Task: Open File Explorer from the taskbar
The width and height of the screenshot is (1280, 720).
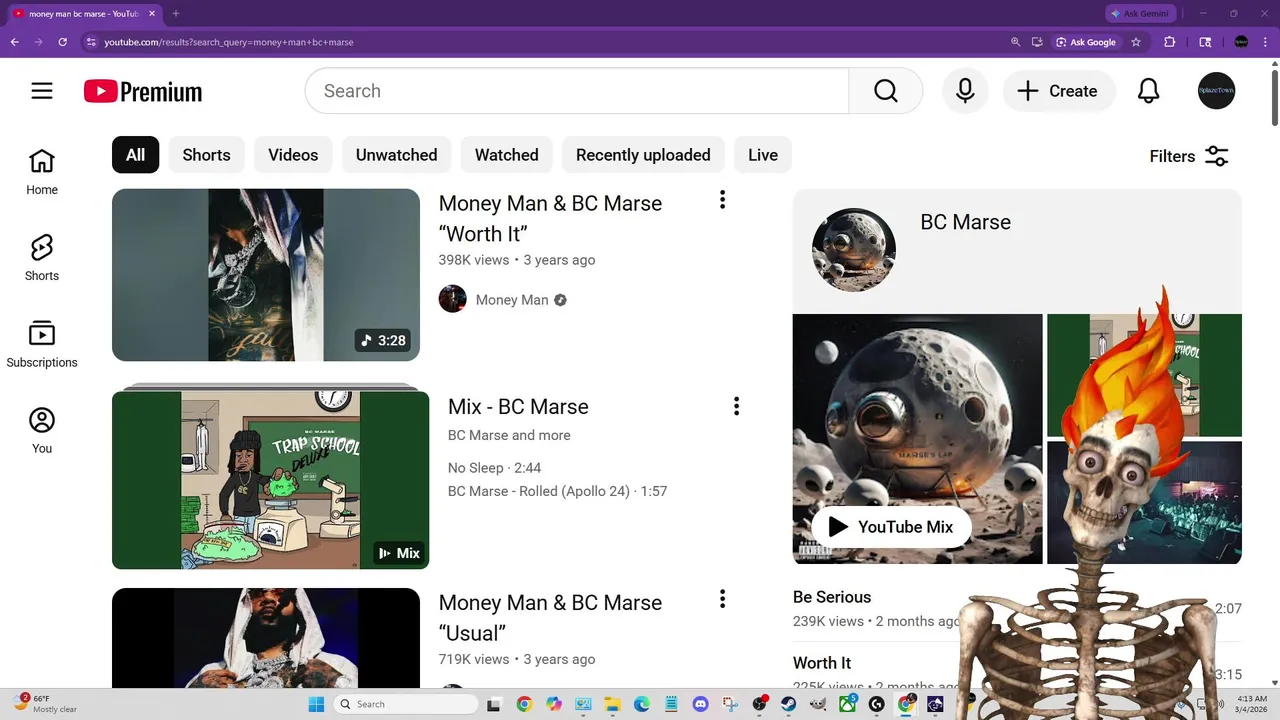Action: 612,704
